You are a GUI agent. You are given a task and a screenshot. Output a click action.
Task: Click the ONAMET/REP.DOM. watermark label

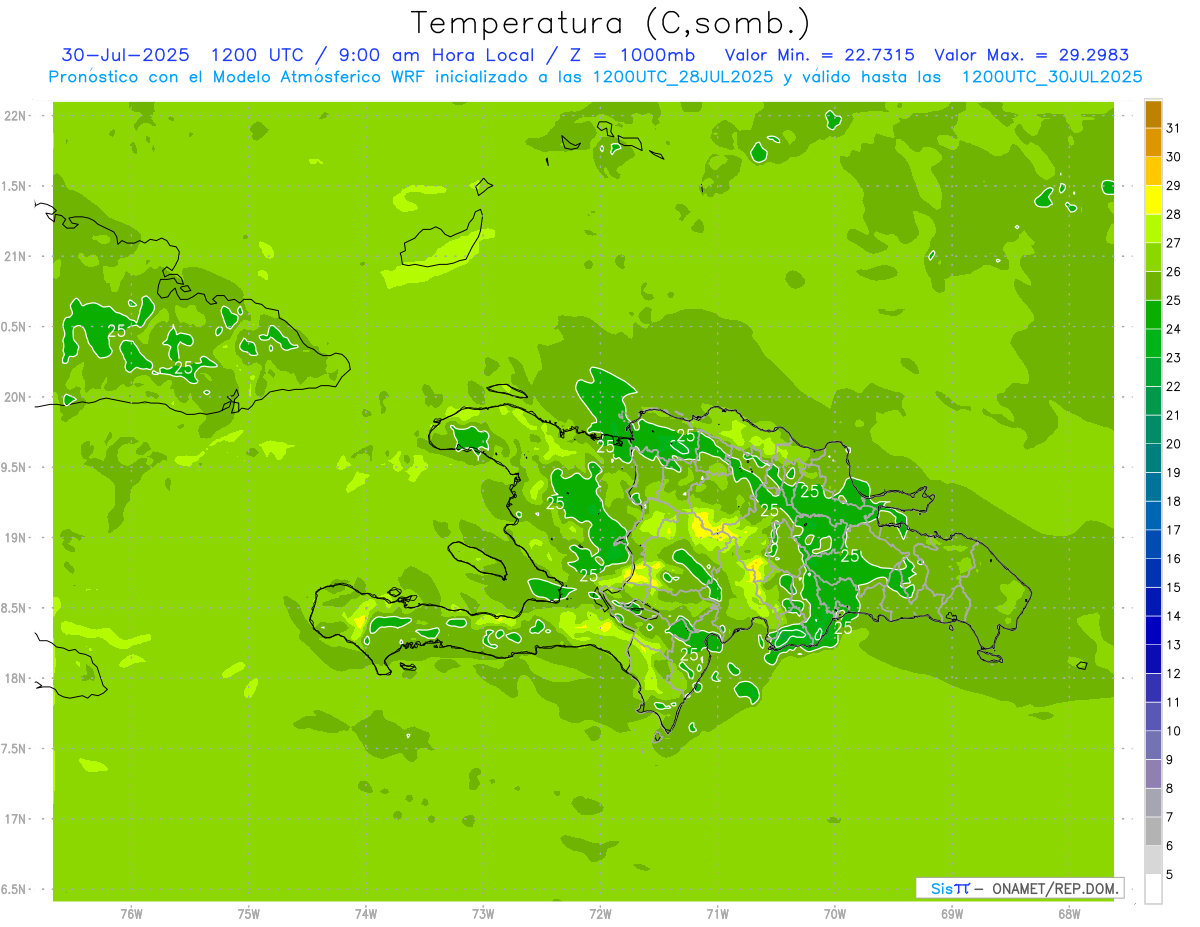click(x=1019, y=888)
